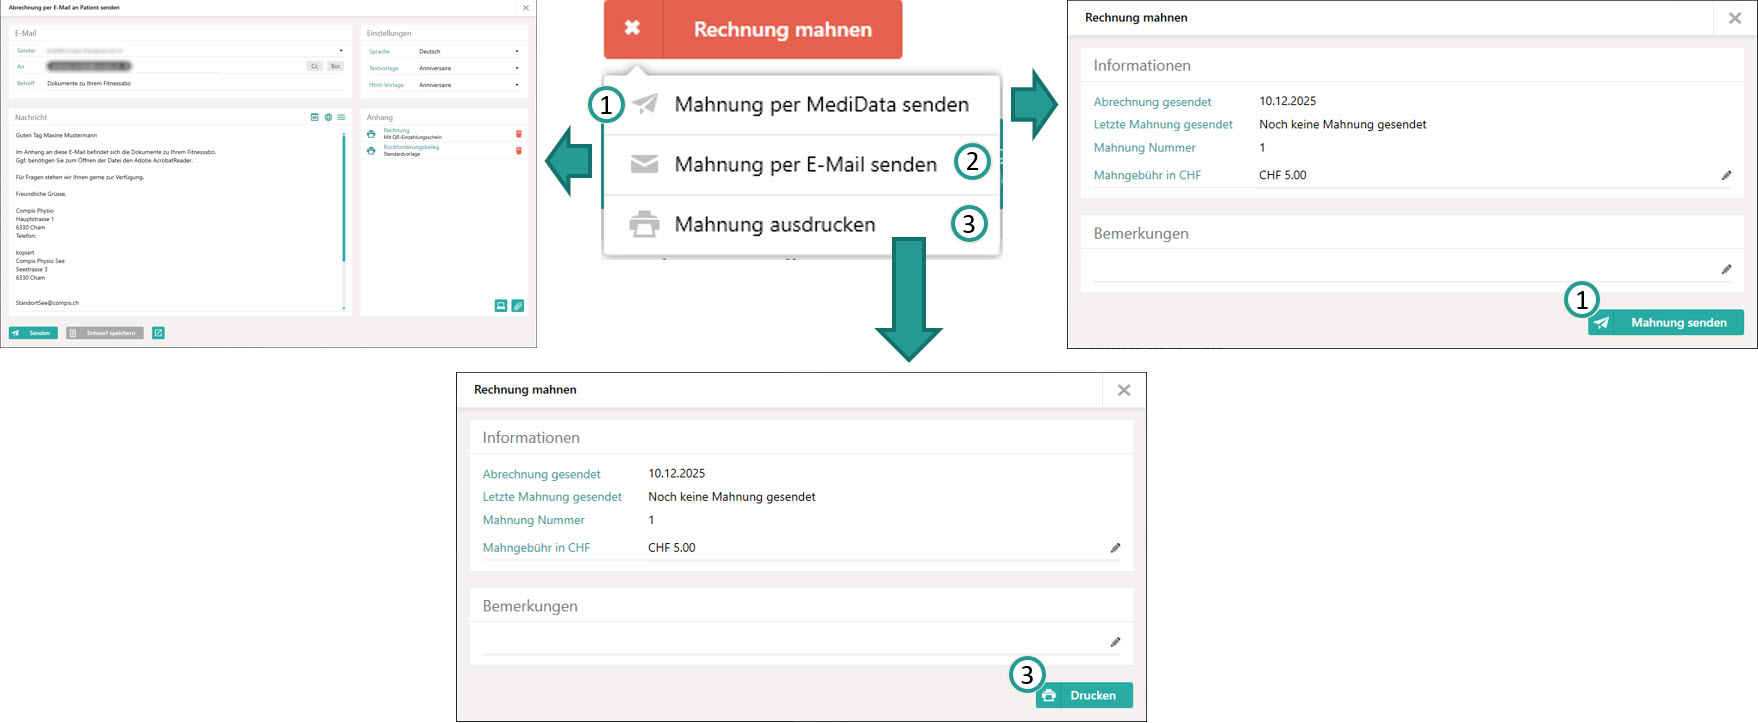This screenshot has width=1758, height=723.
Task: Add Cc recipients with the Cc button
Action: [315, 66]
